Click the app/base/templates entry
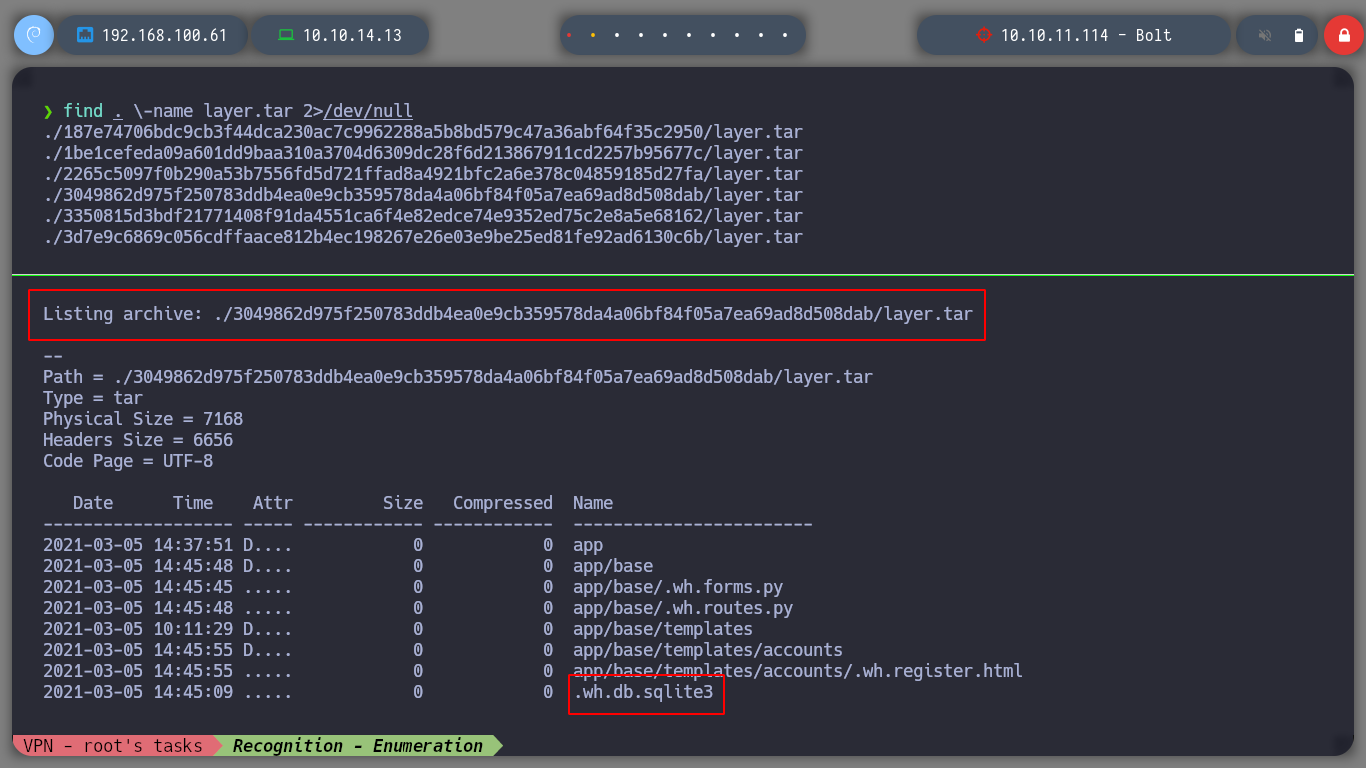Screen dimensions: 1366x768 [x=663, y=629]
